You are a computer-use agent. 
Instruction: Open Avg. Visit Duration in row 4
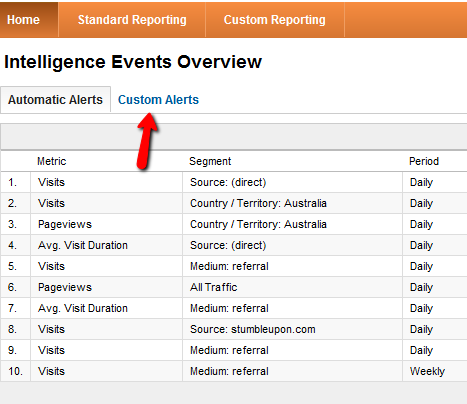click(x=83, y=245)
